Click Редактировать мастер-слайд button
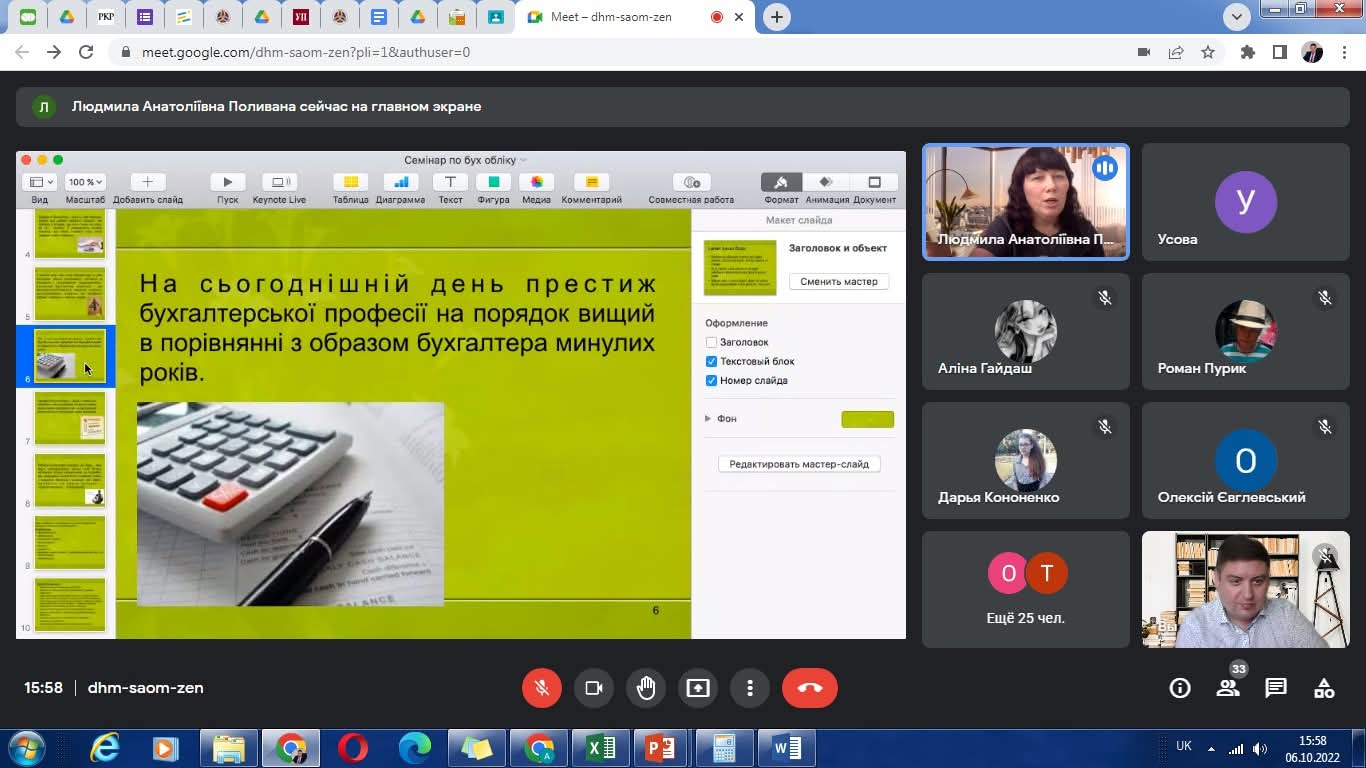1366x768 pixels. tap(799, 464)
